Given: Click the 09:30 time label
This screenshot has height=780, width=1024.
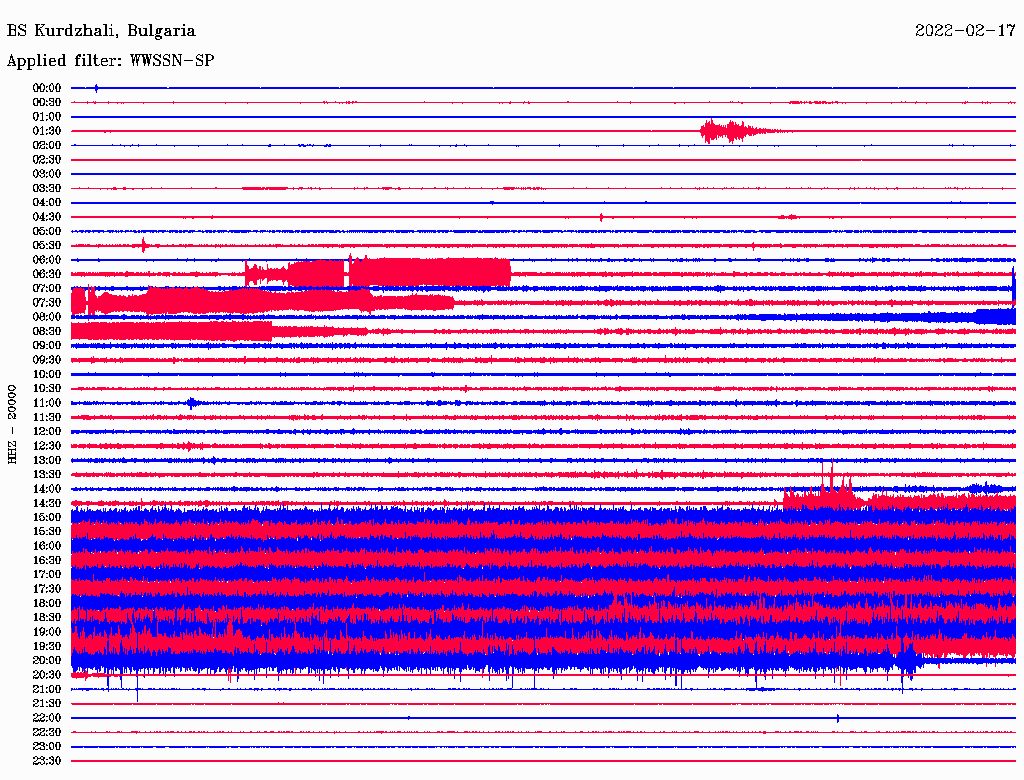Looking at the screenshot, I should [x=47, y=360].
